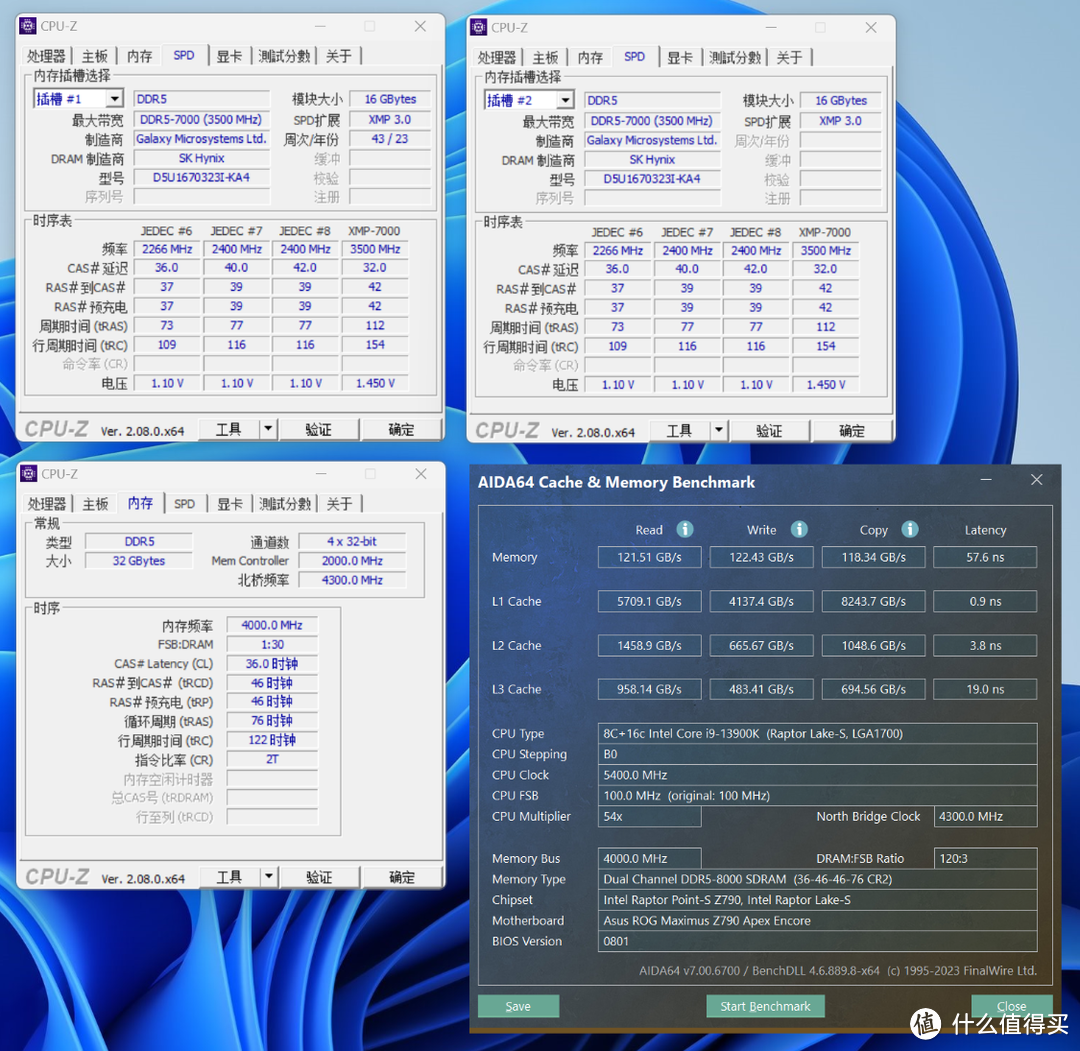Click 型号 D5U1670323I-KA4 in slot #1 window

coord(201,178)
